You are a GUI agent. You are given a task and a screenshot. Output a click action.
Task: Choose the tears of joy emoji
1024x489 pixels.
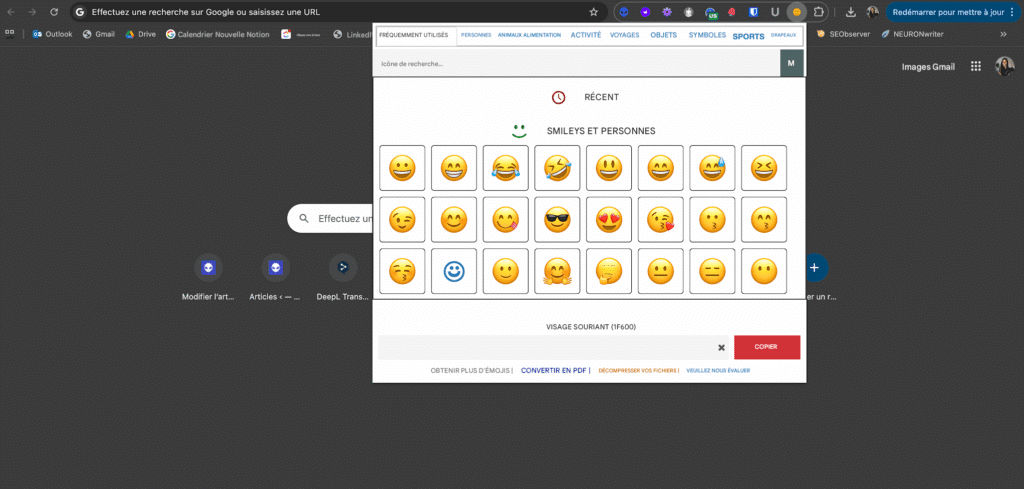click(505, 168)
